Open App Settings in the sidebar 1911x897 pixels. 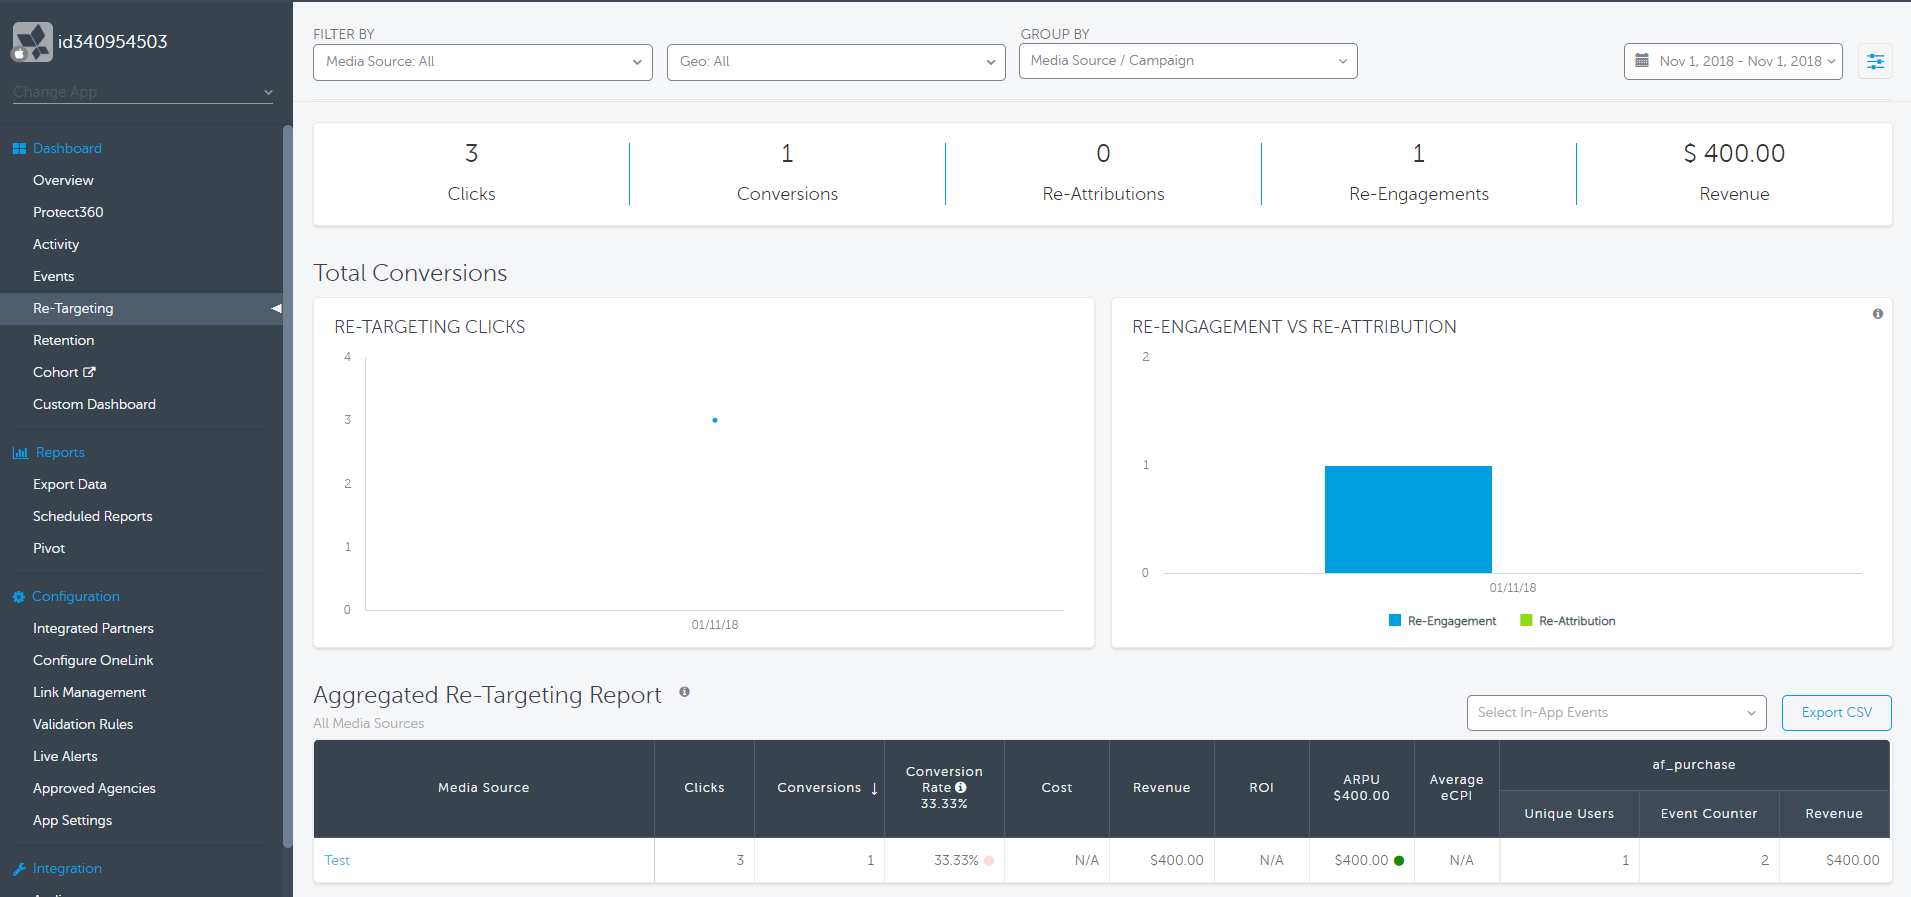pos(72,821)
